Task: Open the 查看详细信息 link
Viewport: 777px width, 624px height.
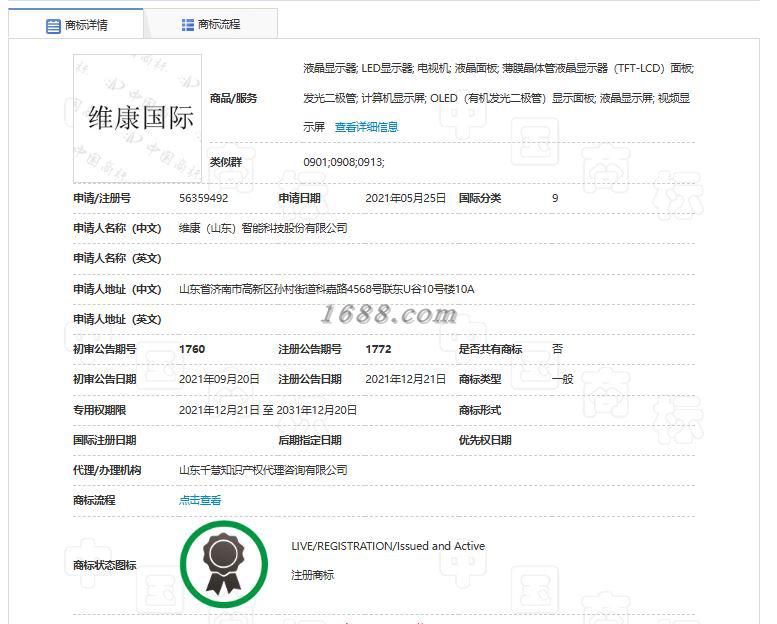Action: 366,127
